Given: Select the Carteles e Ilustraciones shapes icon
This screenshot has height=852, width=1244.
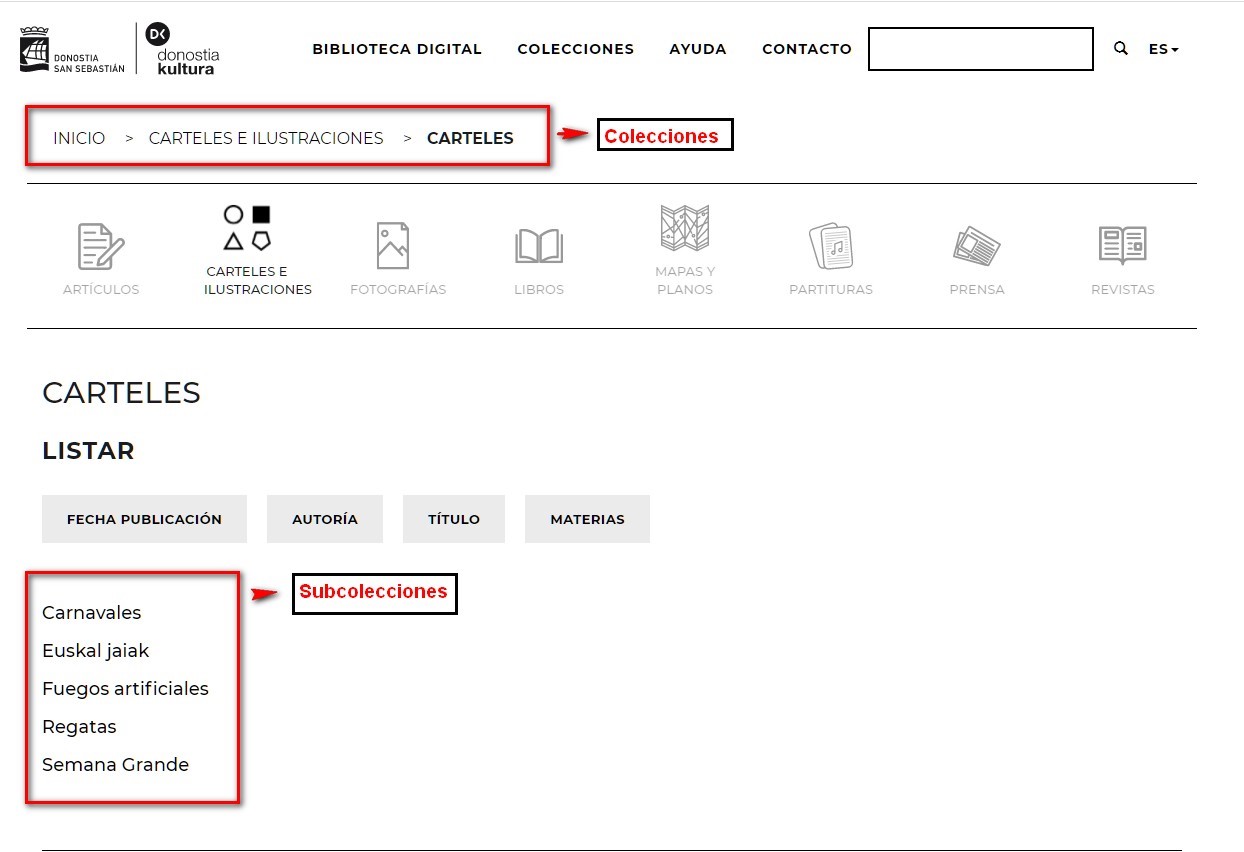Looking at the screenshot, I should click(248, 228).
